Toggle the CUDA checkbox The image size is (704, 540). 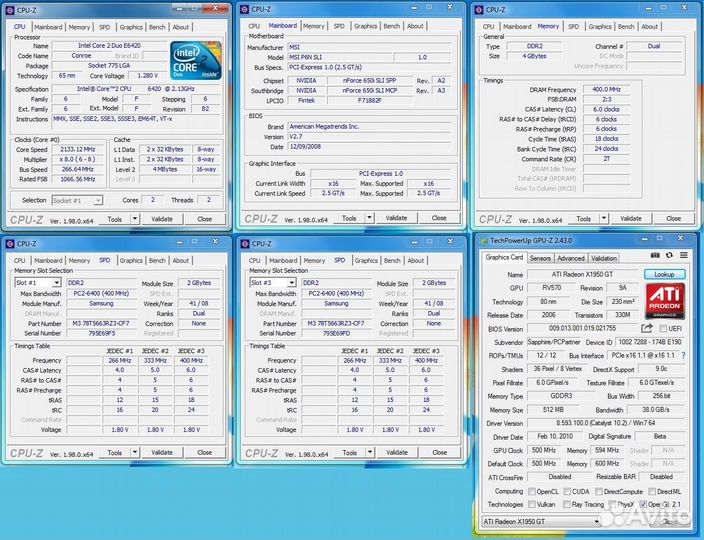567,492
